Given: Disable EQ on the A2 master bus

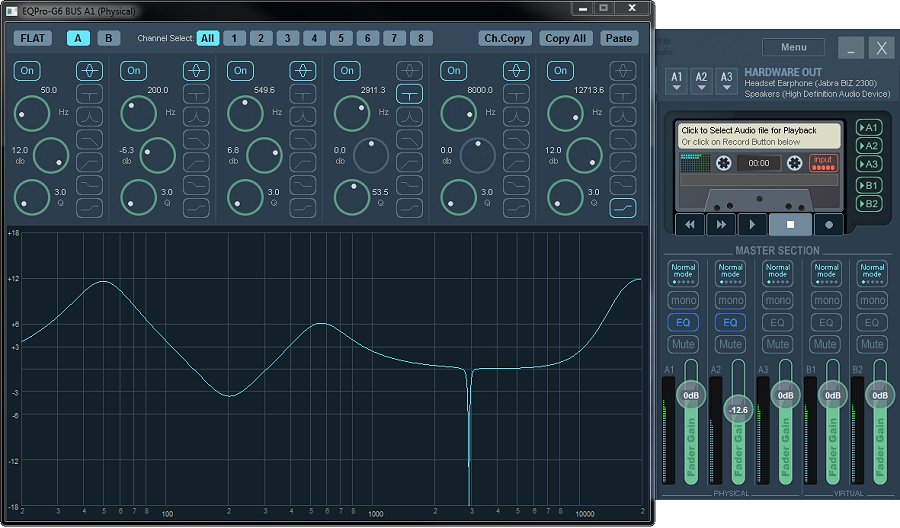Looking at the screenshot, I should coord(730,322).
